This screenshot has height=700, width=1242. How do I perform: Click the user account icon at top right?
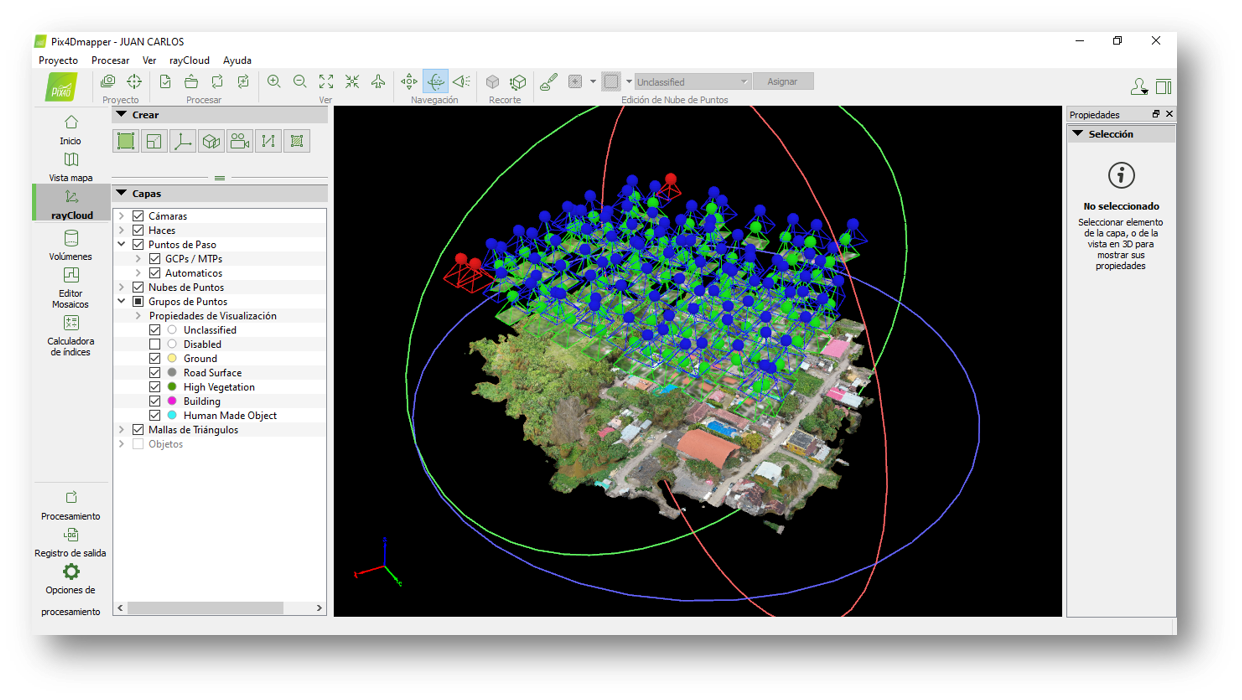pyautogui.click(x=1139, y=87)
